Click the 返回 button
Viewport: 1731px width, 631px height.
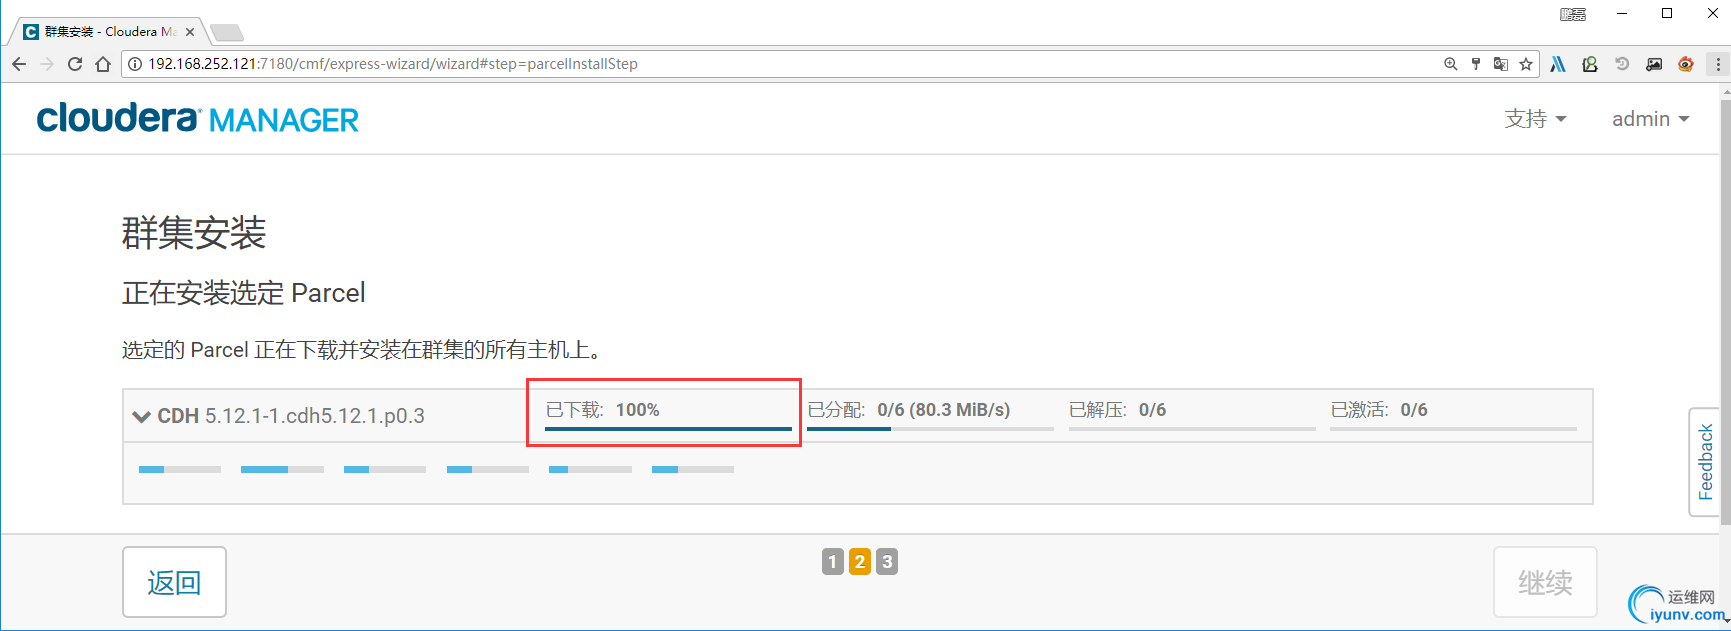[x=174, y=582]
